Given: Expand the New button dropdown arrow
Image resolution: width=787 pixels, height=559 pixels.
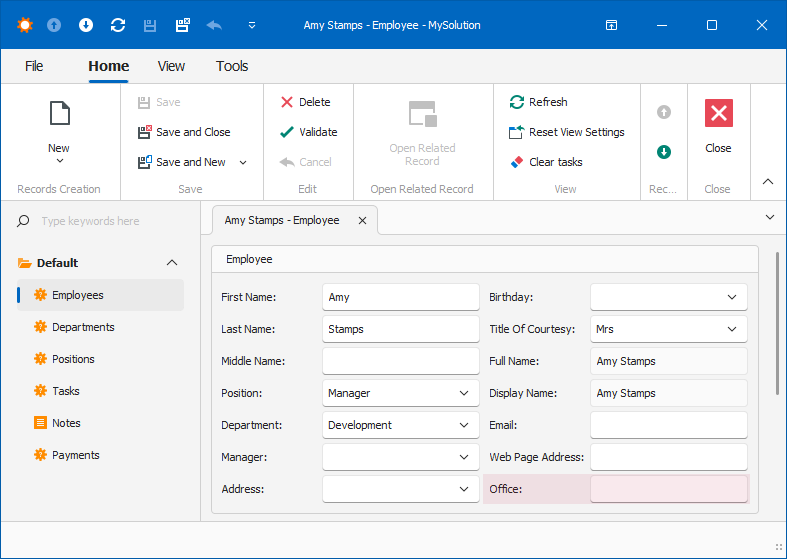Looking at the screenshot, I should (60, 161).
